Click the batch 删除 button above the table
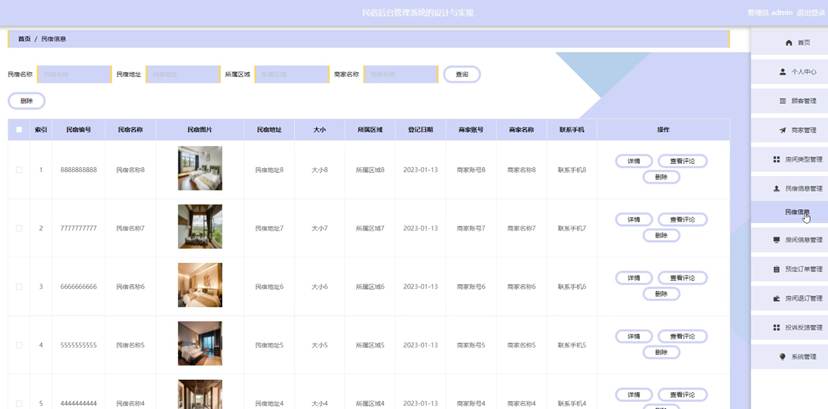 [26, 101]
